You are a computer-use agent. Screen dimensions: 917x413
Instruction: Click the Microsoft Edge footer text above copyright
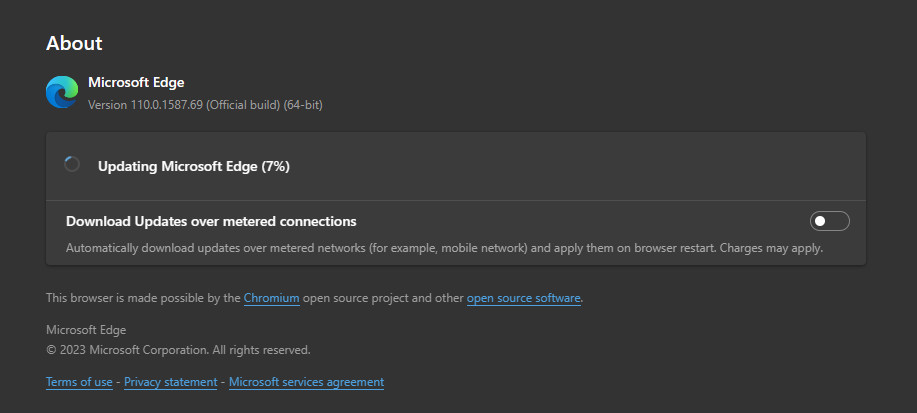86,330
